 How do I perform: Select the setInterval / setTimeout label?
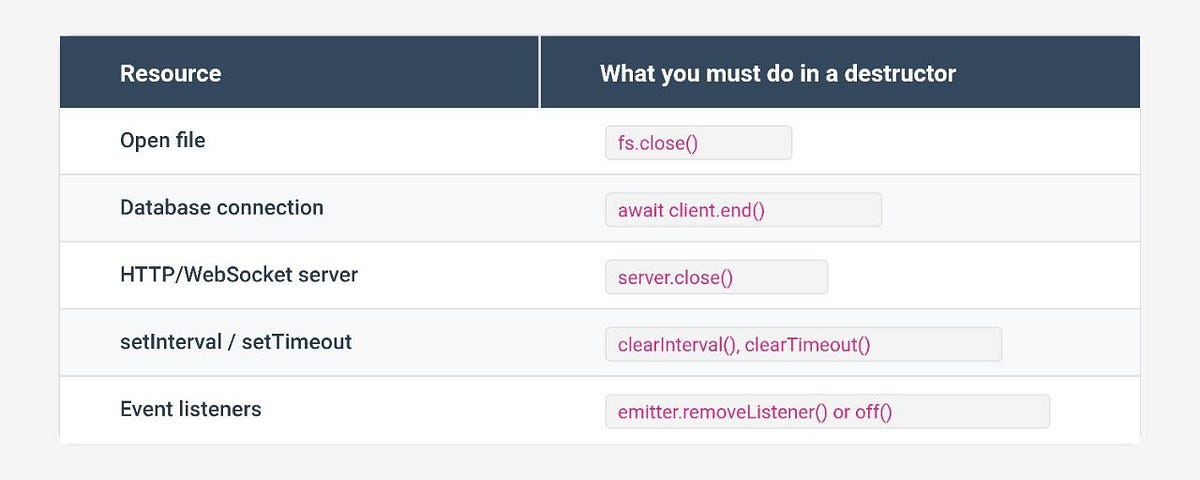click(x=236, y=342)
